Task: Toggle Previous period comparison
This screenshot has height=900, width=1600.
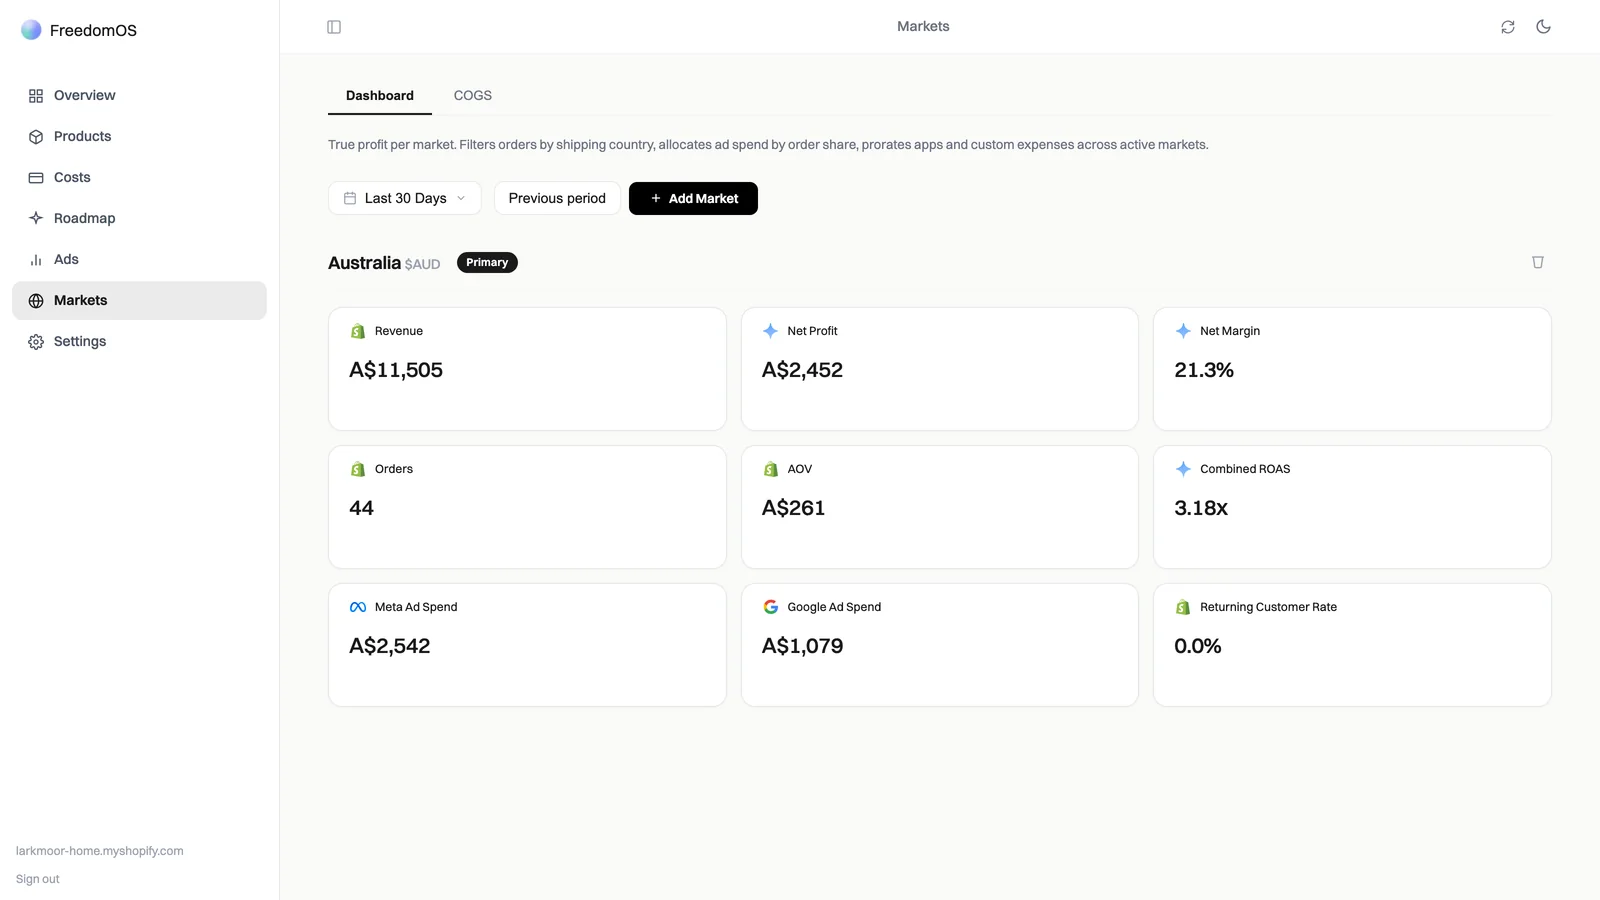Action: [x=557, y=198]
